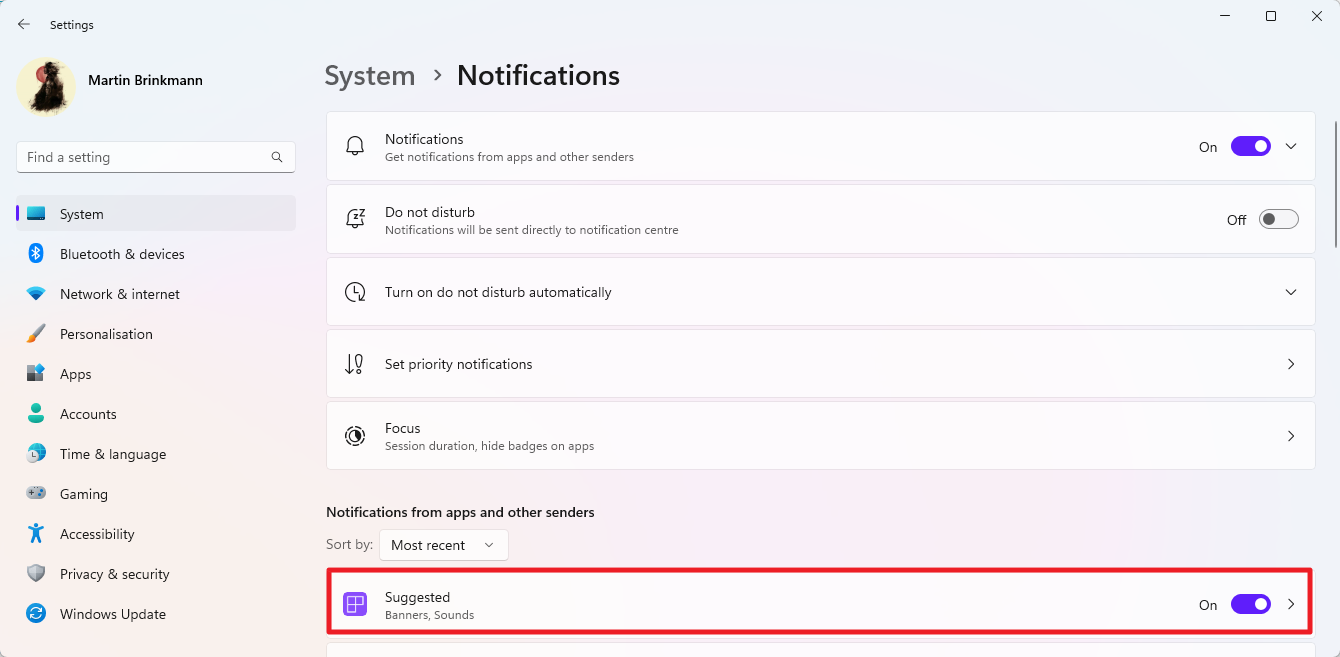Turn off the Notifications toggle
The width and height of the screenshot is (1340, 657).
click(1250, 146)
